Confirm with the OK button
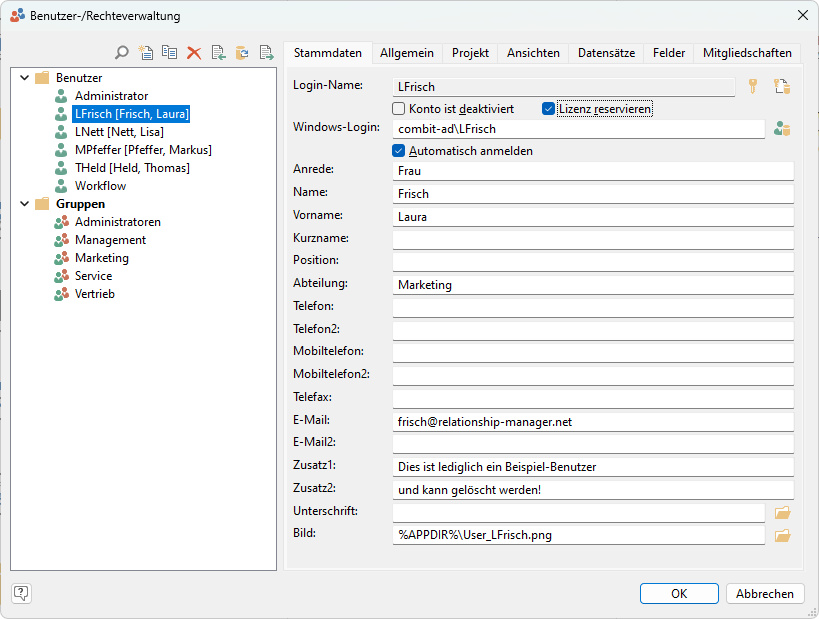Screen dimensions: 819x619 click(x=679, y=593)
